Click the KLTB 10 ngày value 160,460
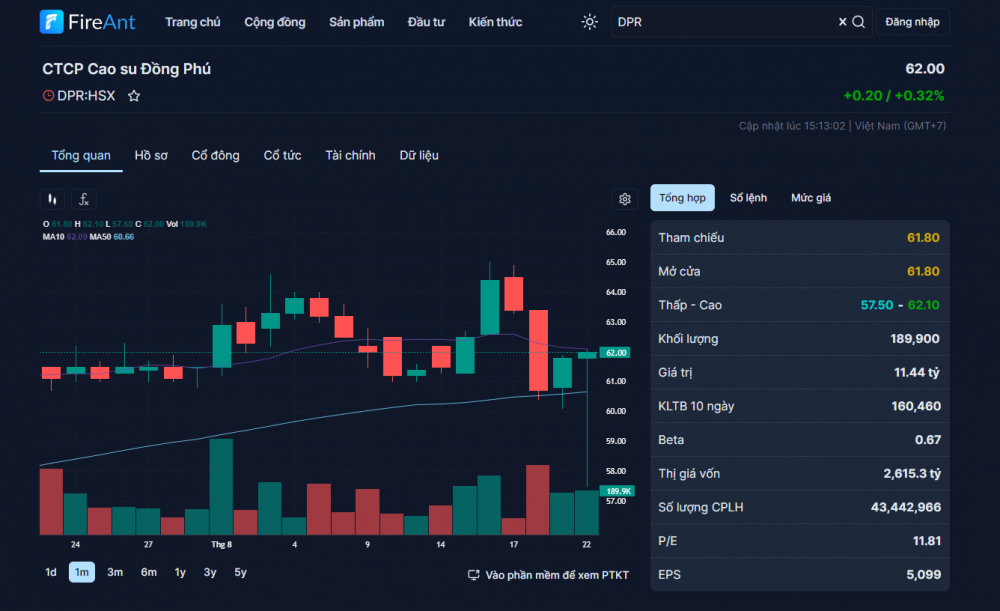This screenshot has height=611, width=1000. click(916, 406)
